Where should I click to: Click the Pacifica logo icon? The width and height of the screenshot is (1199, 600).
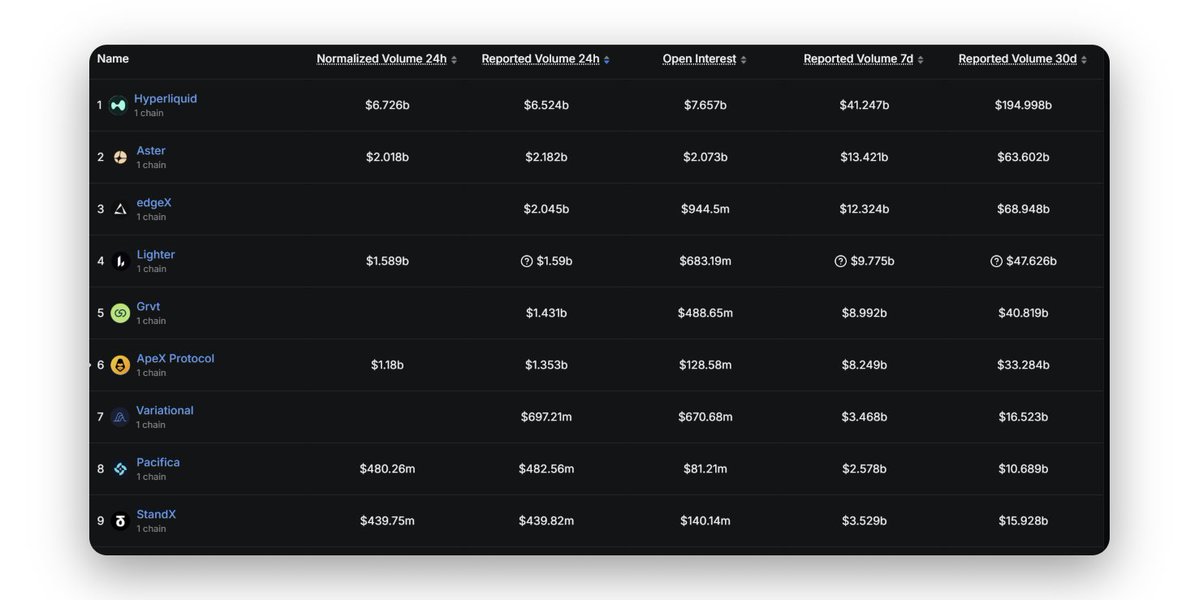tap(120, 469)
